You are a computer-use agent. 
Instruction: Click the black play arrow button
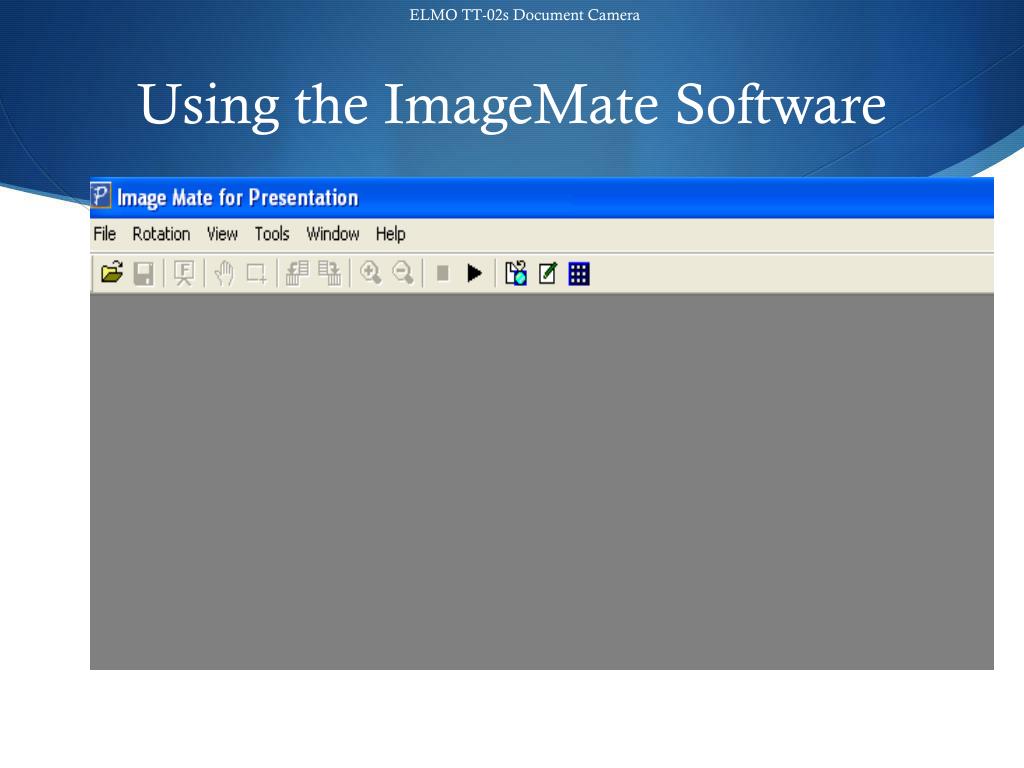click(475, 274)
